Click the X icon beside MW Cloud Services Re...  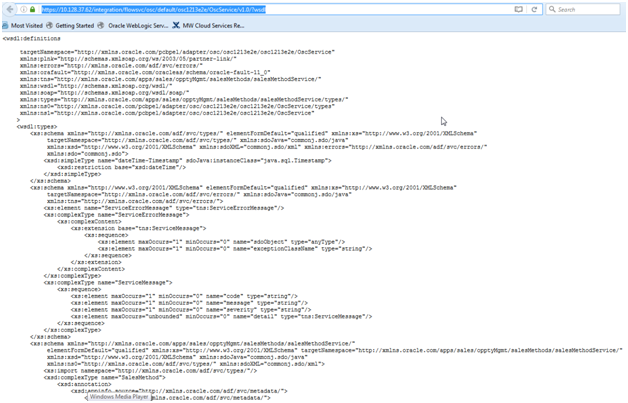click(x=176, y=26)
